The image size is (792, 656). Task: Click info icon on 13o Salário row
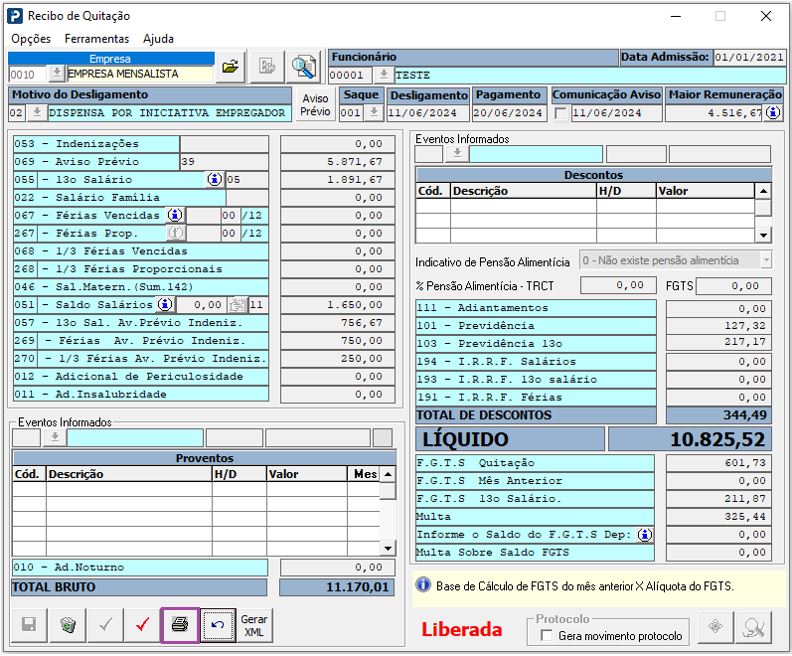click(215, 179)
